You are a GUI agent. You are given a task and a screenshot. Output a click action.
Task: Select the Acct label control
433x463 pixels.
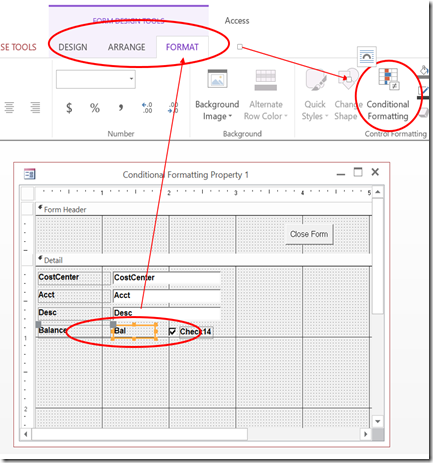pyautogui.click(x=74, y=295)
